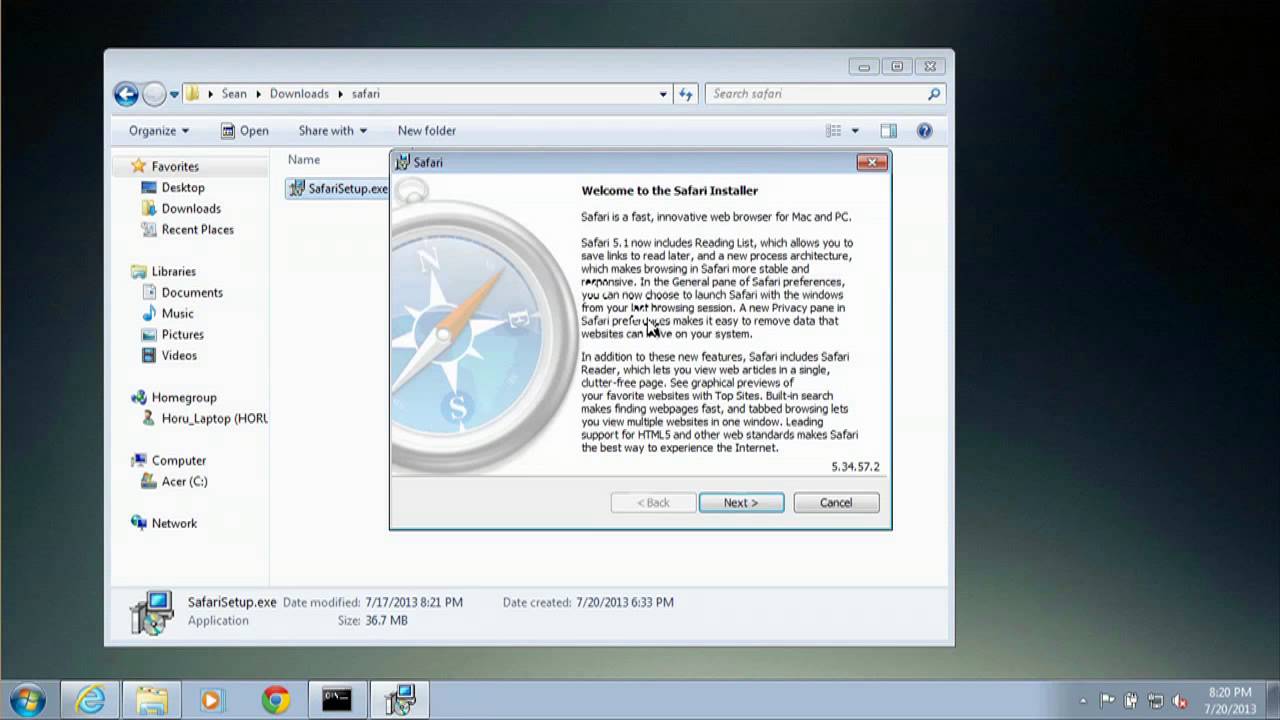Click the Action Center flag tray icon
Screen dimensions: 1280x720
pos(1108,701)
